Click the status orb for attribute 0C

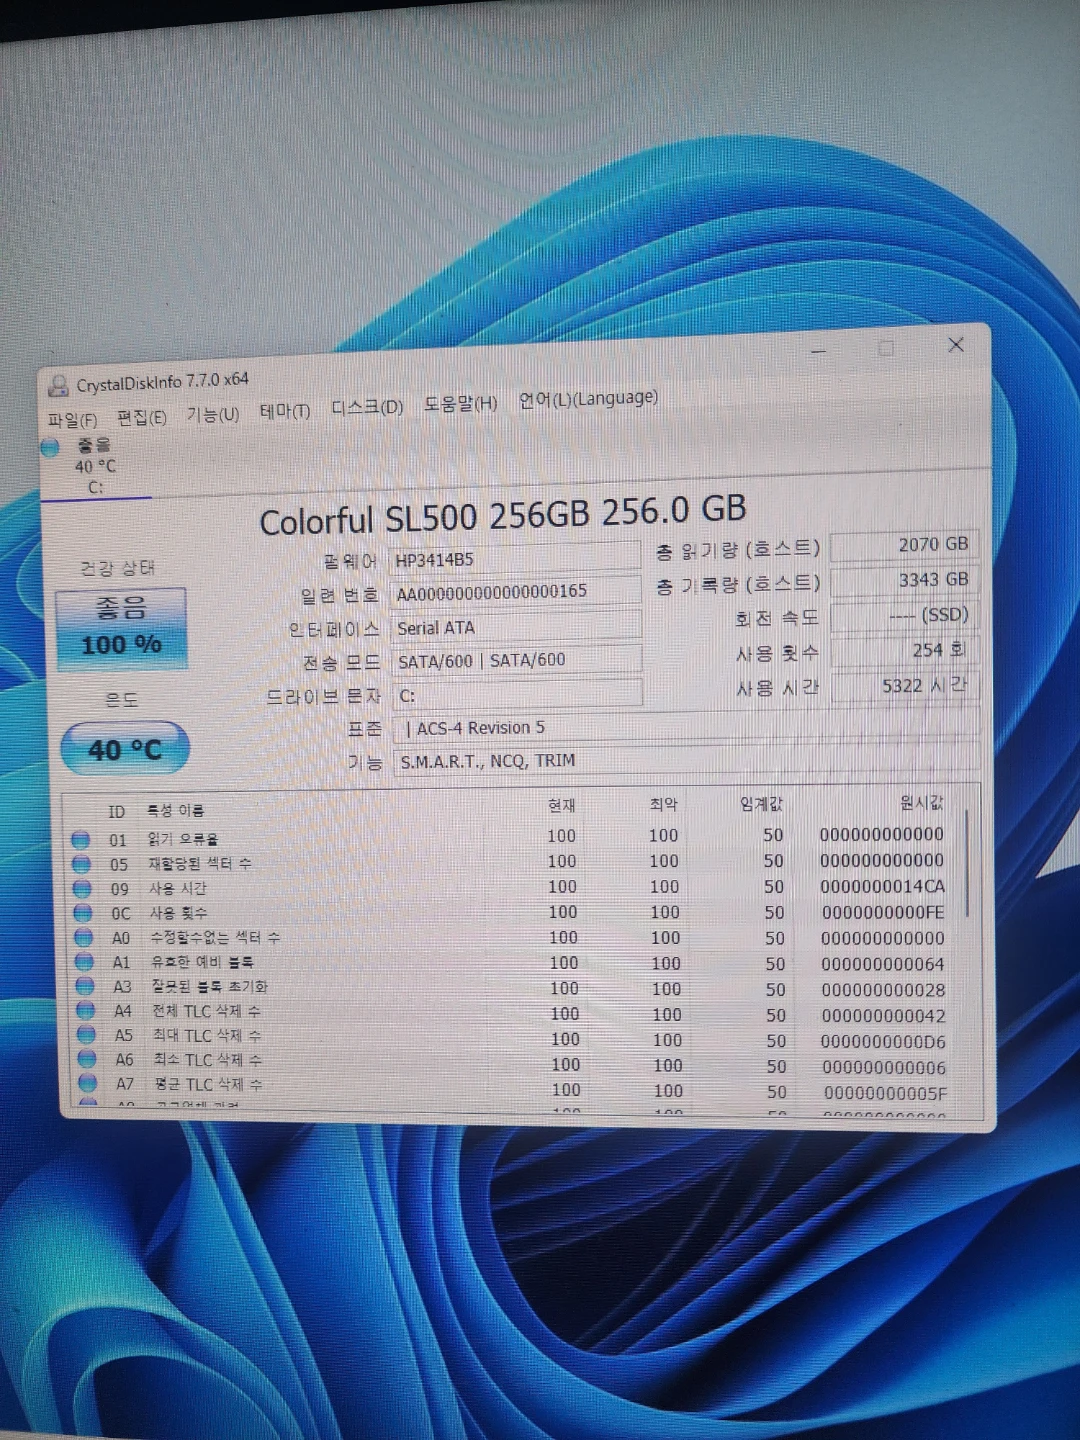[83, 913]
